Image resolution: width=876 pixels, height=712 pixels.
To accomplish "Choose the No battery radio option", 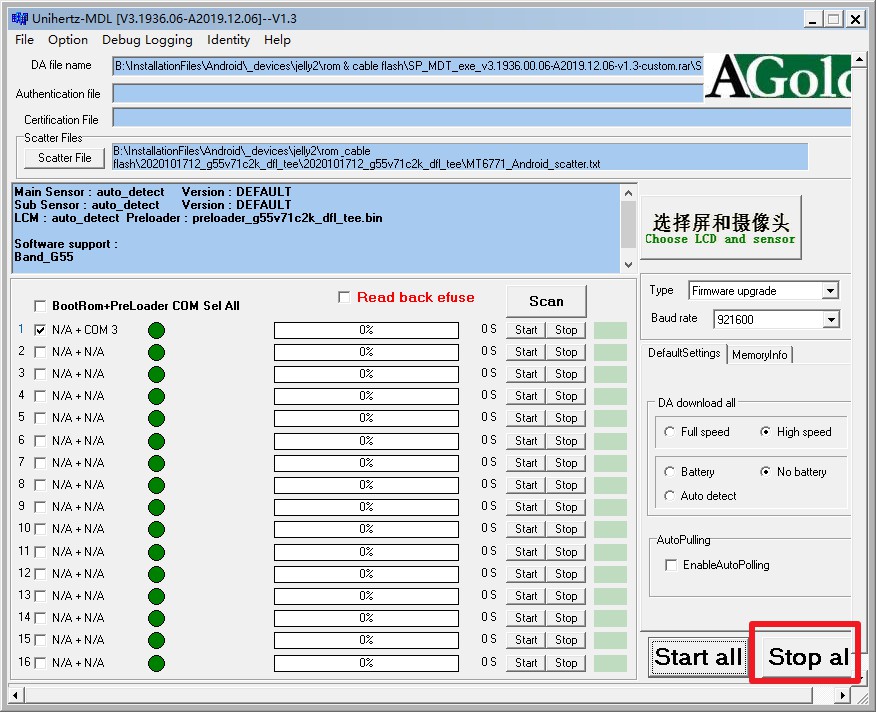I will pyautogui.click(x=765, y=472).
